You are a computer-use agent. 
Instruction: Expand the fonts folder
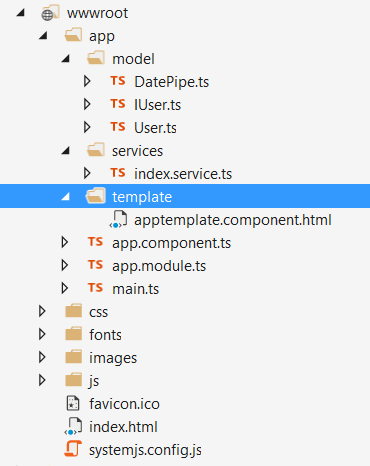(42, 334)
